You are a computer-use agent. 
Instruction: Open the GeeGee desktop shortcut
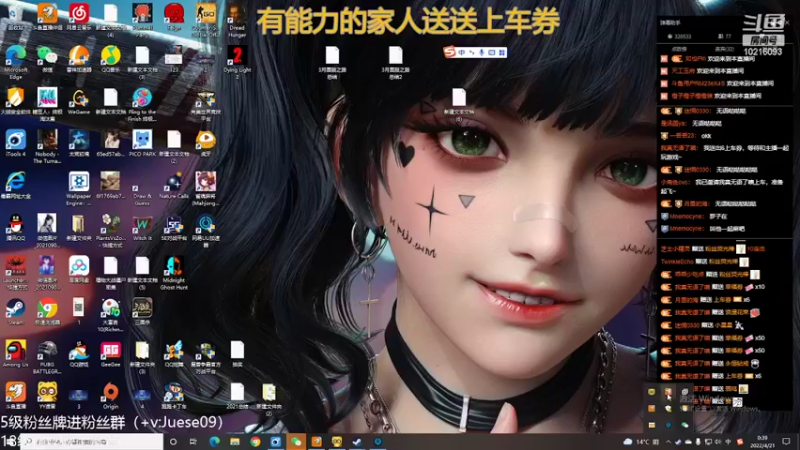(x=110, y=353)
